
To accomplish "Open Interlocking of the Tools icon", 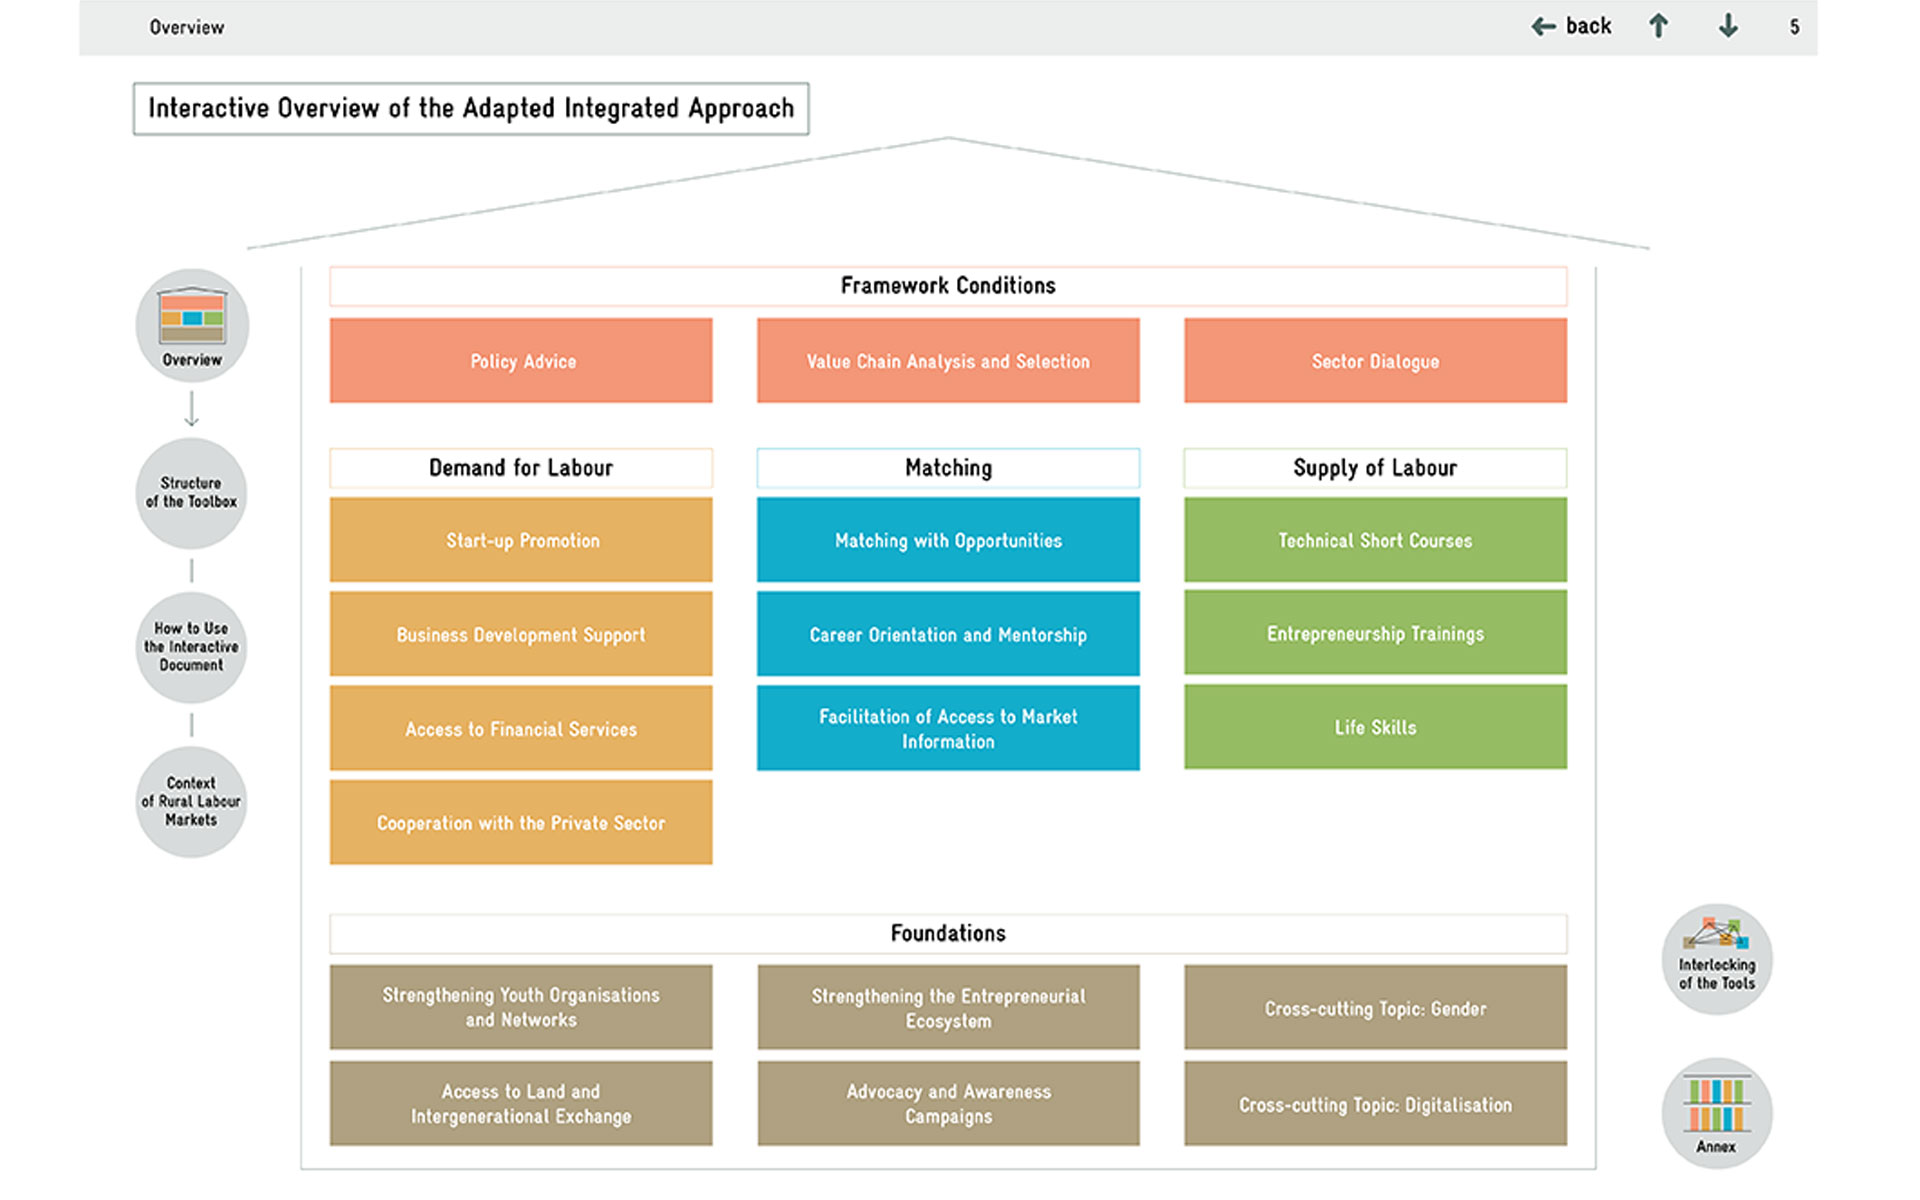I will click(1717, 960).
